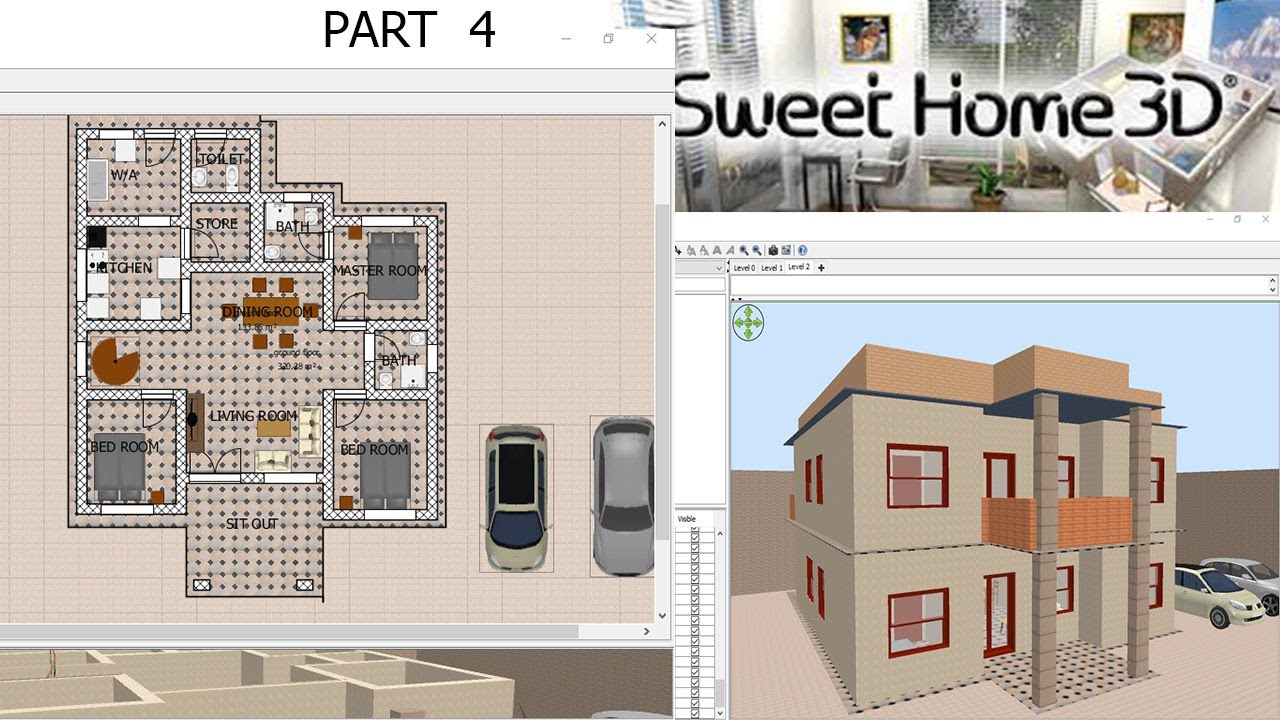Click the Decrease text size toolbar icon

(x=704, y=250)
